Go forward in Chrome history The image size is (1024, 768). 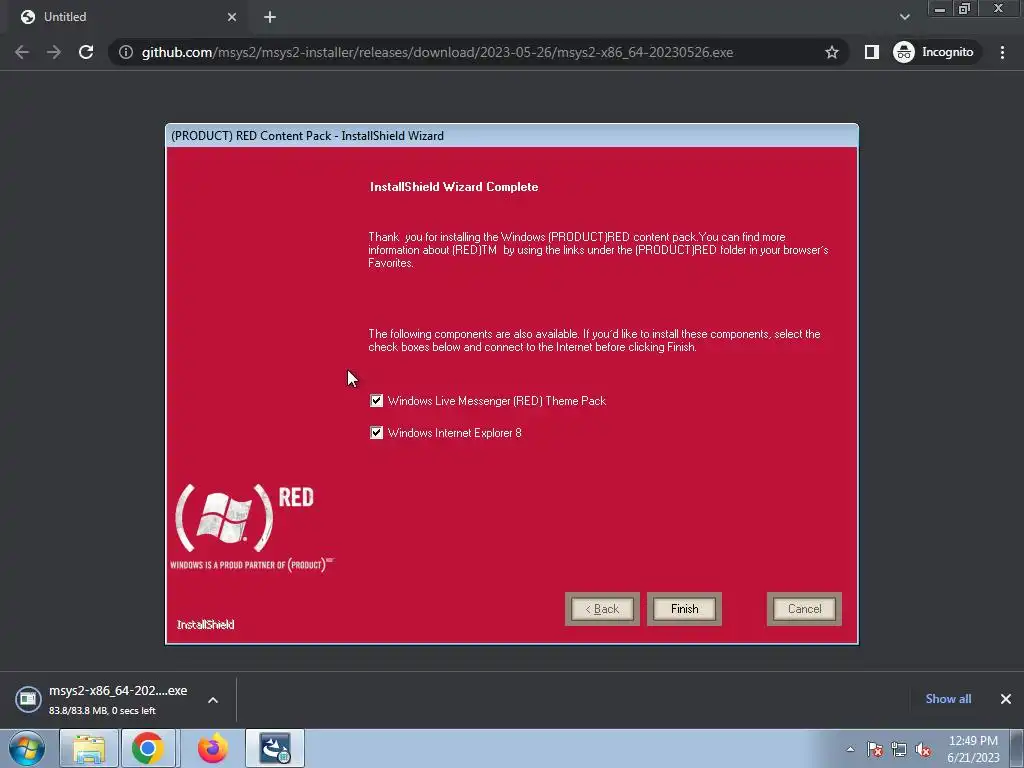tap(54, 52)
